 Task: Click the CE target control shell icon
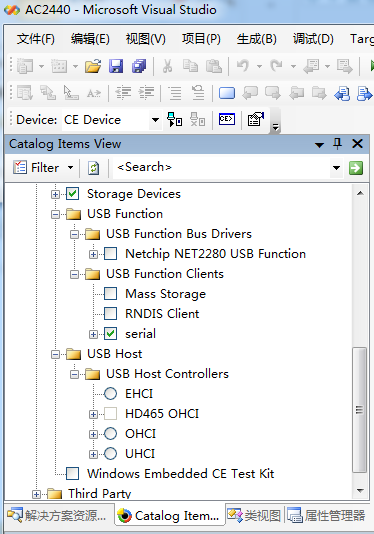point(227,119)
